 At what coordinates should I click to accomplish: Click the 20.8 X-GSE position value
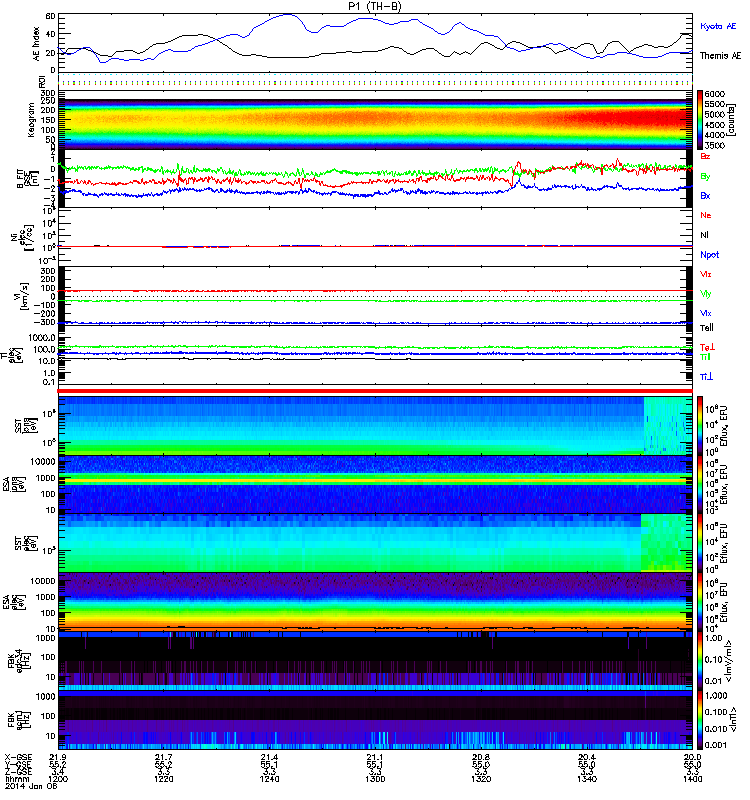481,757
